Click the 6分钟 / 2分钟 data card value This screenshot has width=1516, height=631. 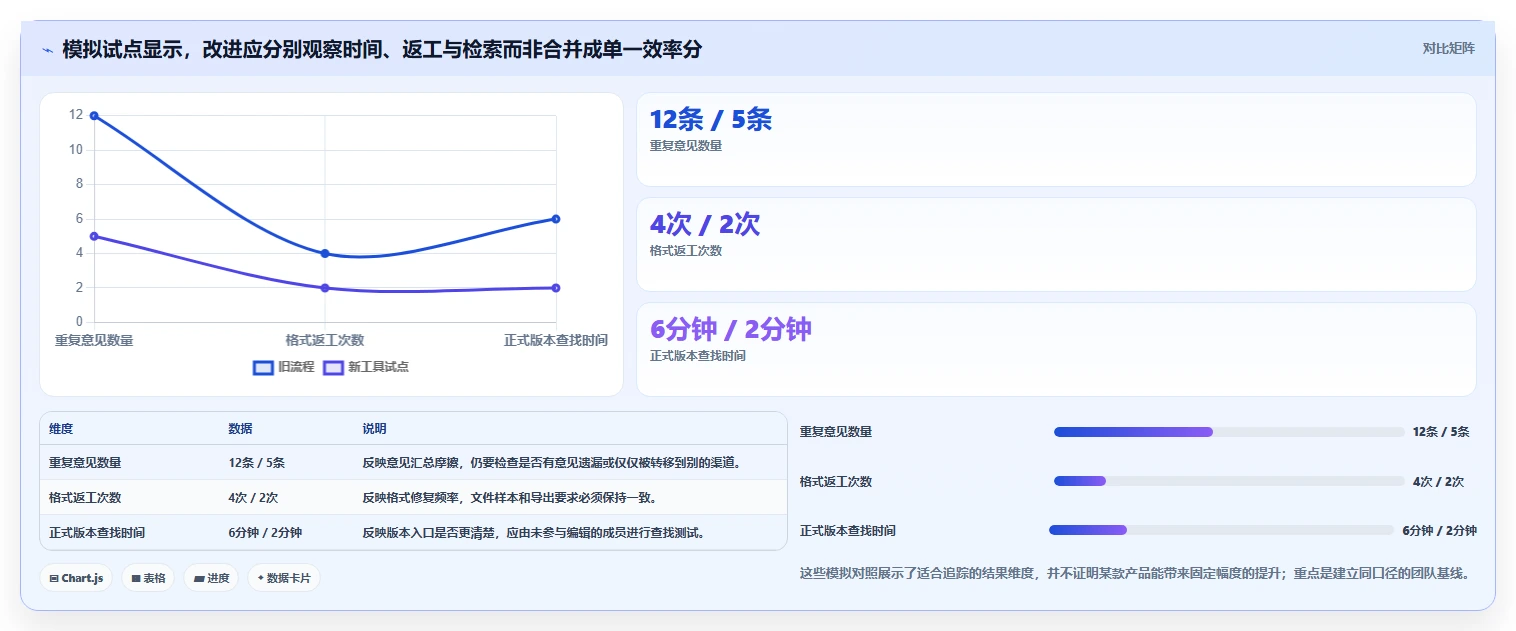731,330
